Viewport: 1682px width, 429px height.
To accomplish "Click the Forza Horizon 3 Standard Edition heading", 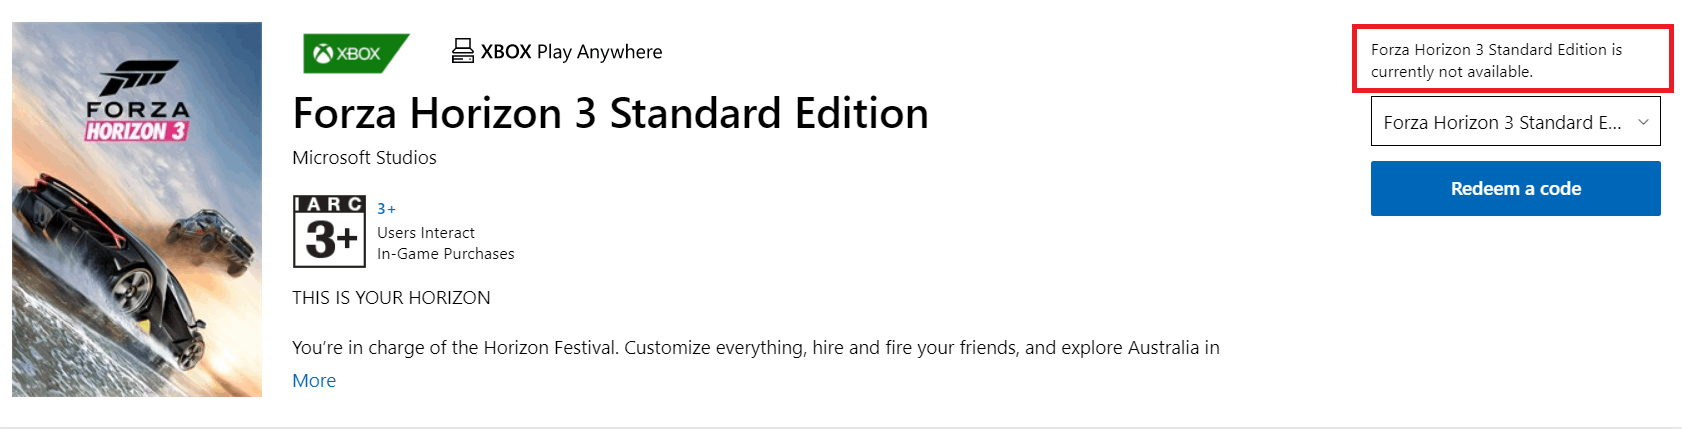I will (610, 113).
